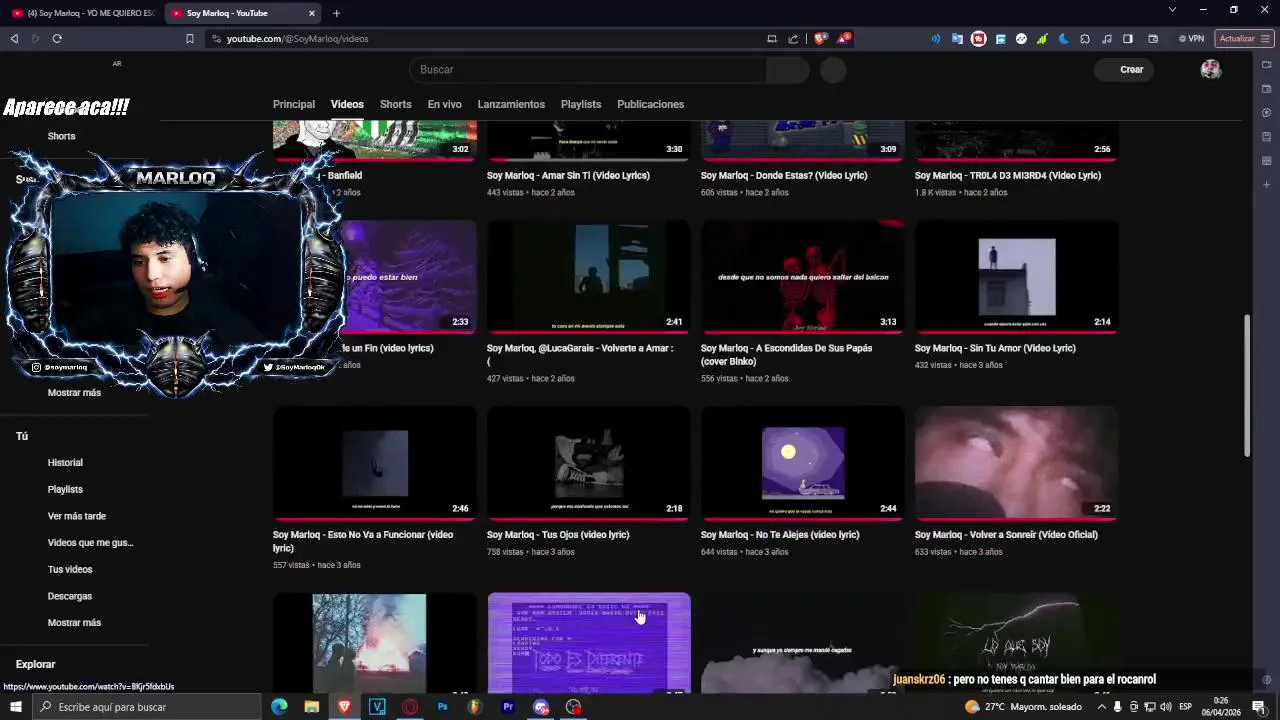Open a new browser tab

[x=336, y=13]
